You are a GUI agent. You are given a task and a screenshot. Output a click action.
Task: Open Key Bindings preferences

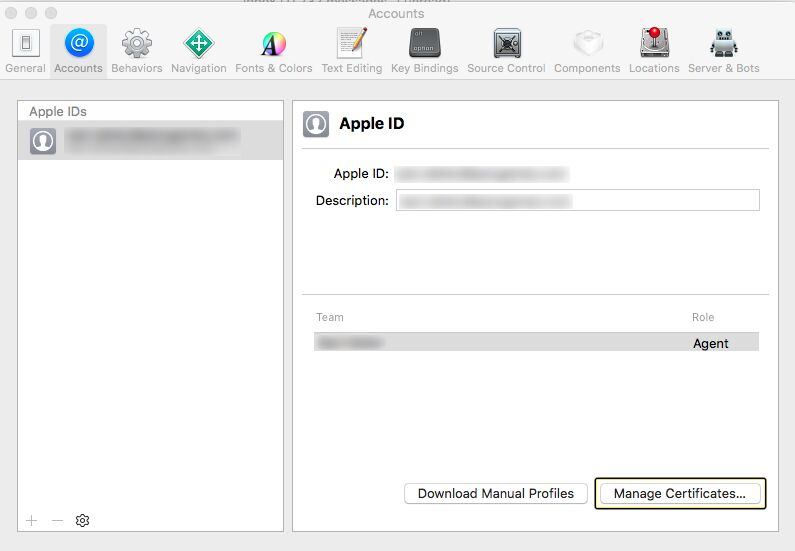425,51
